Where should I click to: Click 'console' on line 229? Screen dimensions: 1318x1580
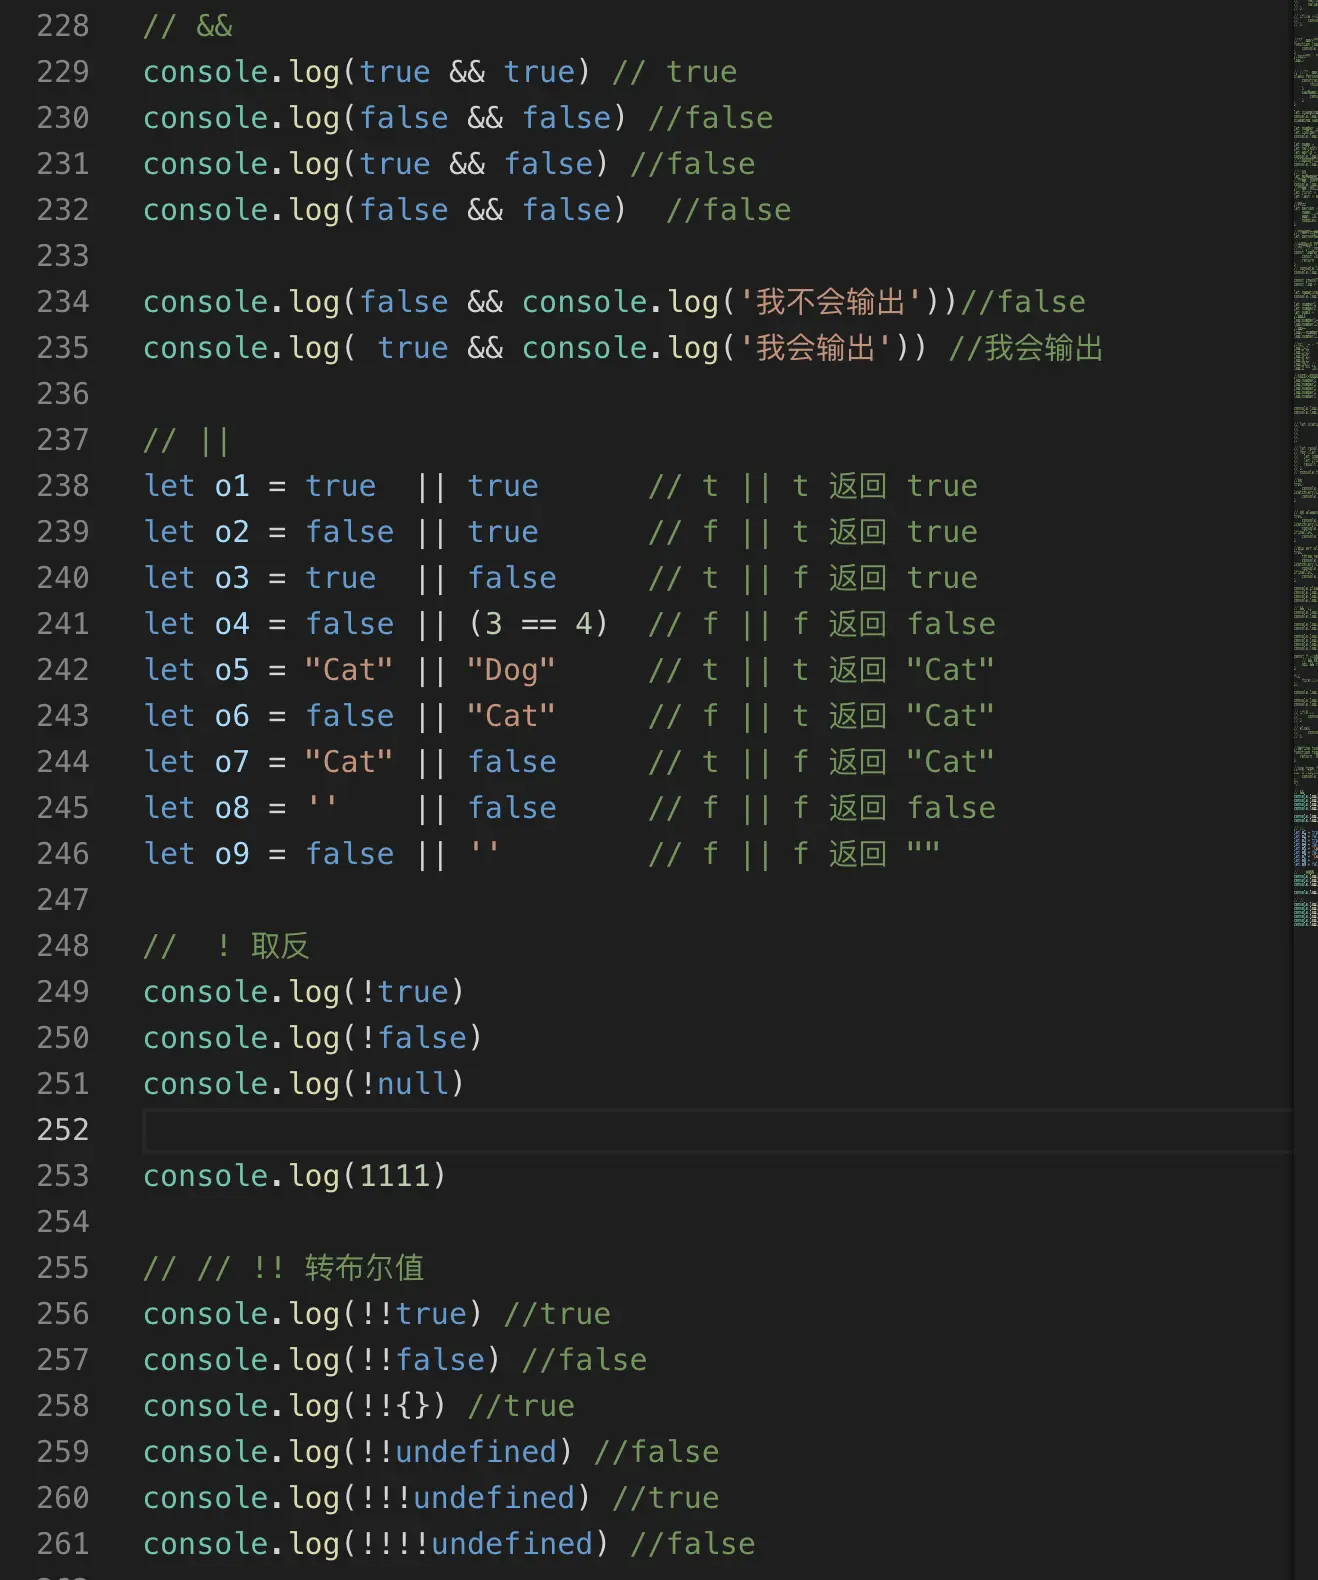click(206, 72)
